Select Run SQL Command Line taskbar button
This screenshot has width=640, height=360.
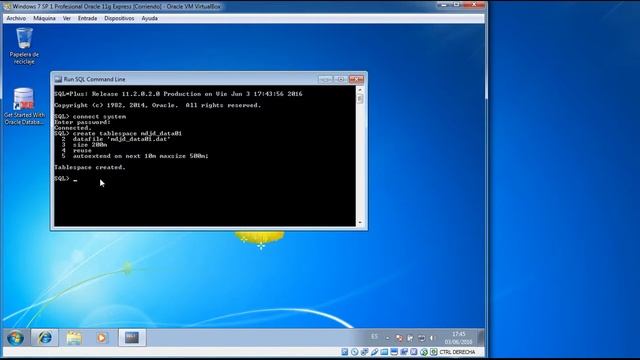click(x=132, y=338)
